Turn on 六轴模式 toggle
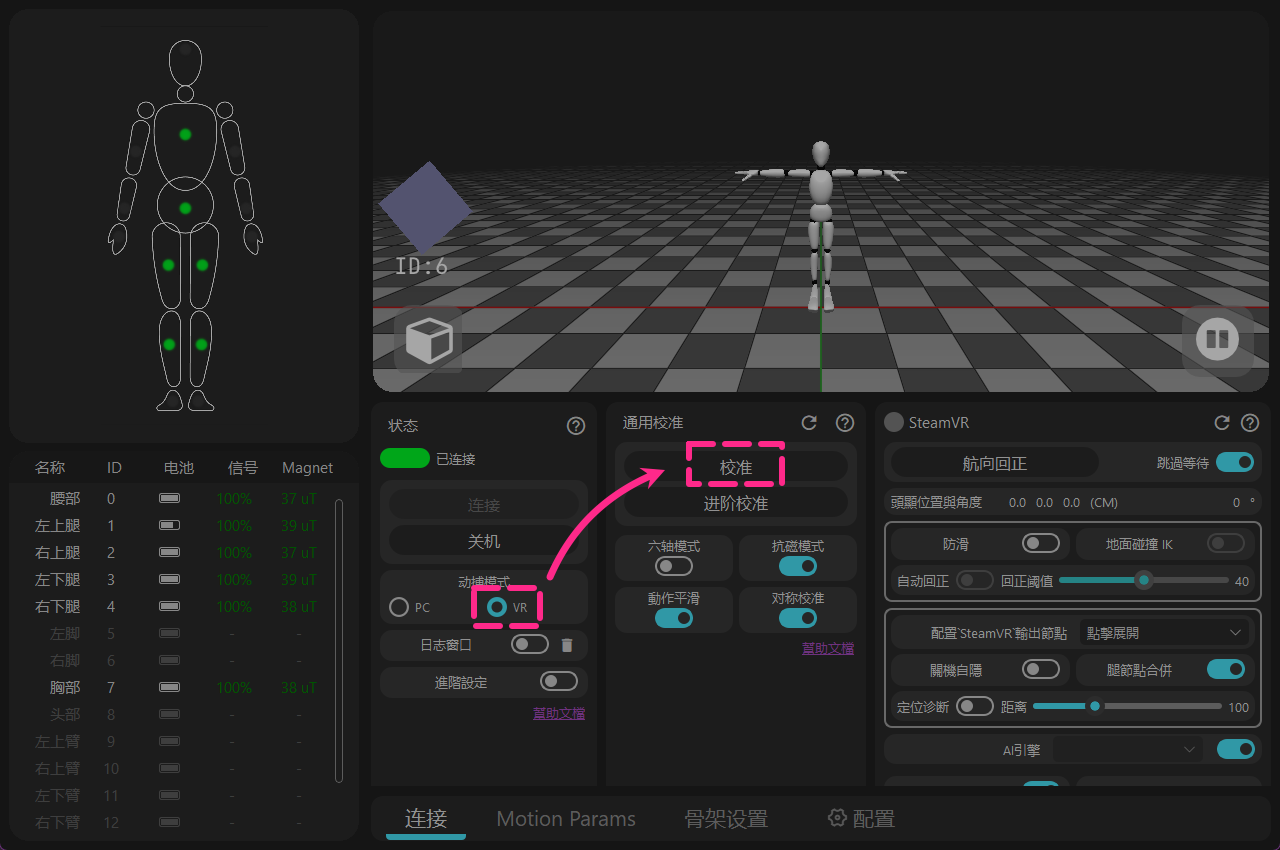The height and width of the screenshot is (850, 1280). coord(674,566)
